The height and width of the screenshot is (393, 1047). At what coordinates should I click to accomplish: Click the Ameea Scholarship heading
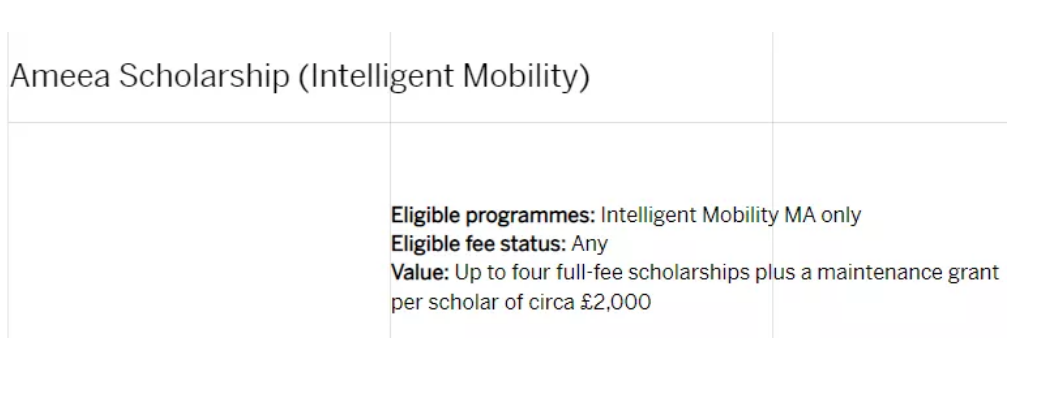coord(300,77)
